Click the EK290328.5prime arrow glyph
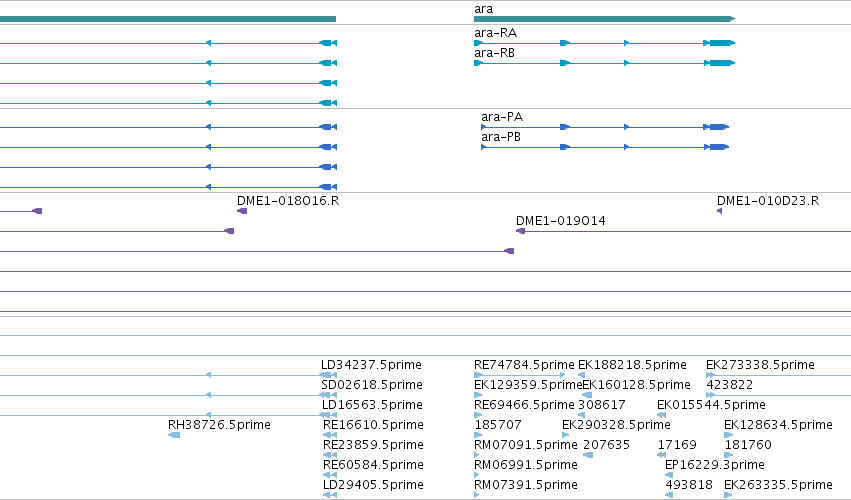The width and height of the screenshot is (851, 500). (566, 435)
